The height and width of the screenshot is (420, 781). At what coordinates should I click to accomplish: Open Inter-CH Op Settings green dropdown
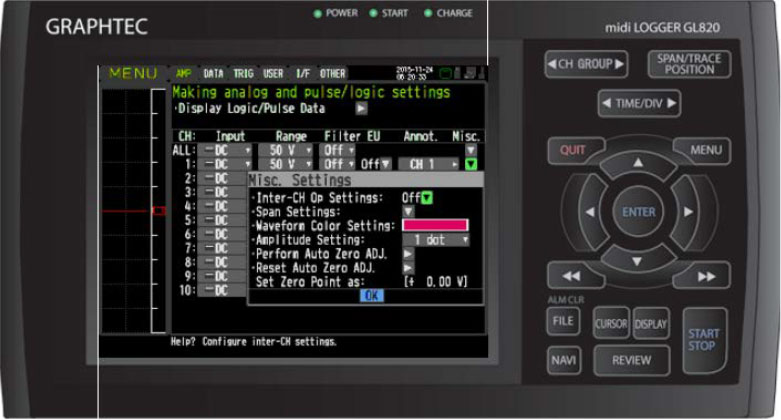pyautogui.click(x=427, y=198)
